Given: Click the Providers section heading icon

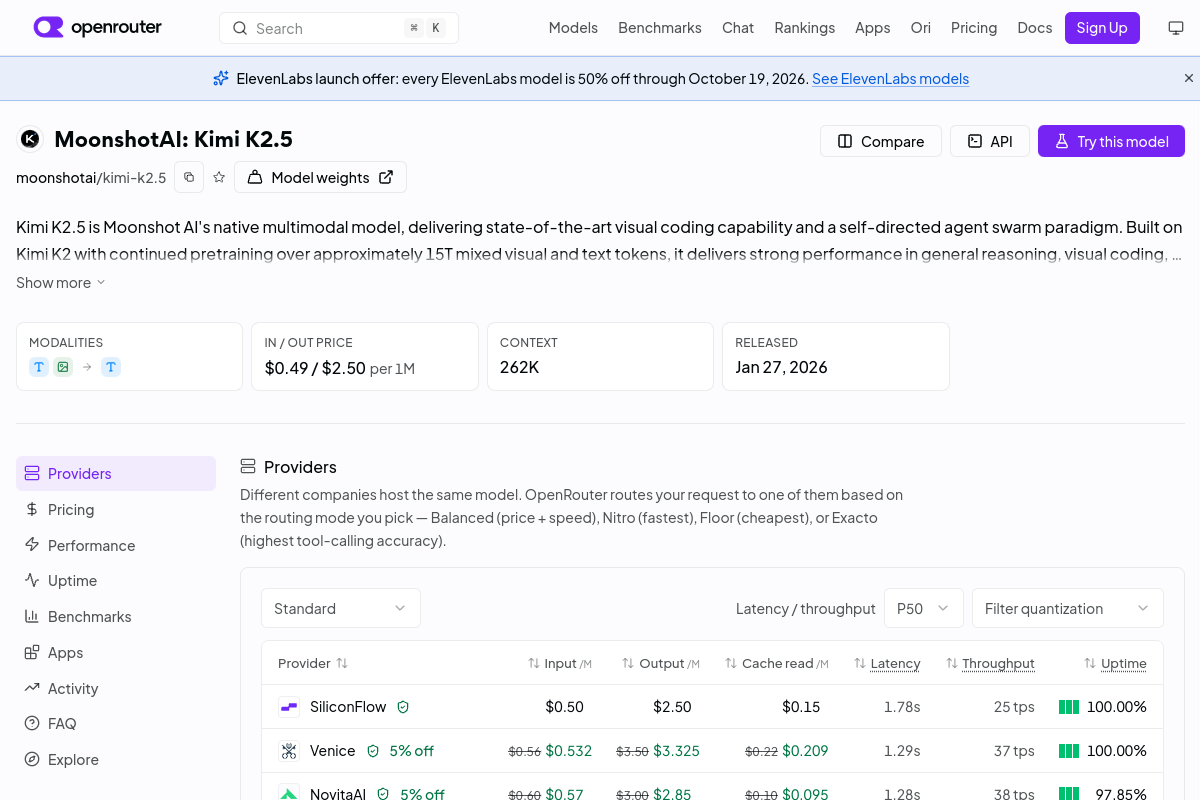Looking at the screenshot, I should click(x=248, y=467).
